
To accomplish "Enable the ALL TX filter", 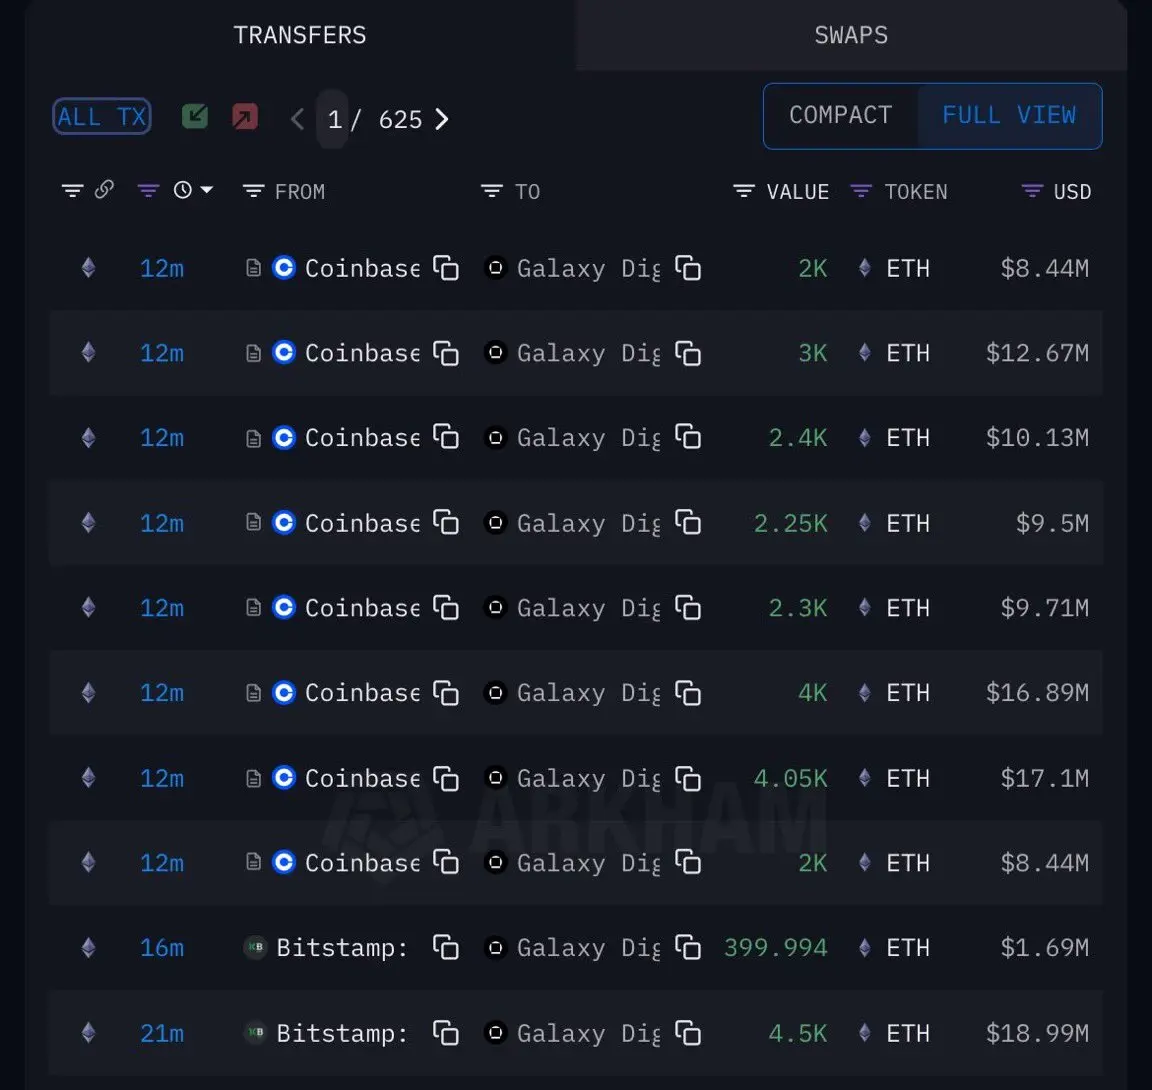I will (x=101, y=116).
